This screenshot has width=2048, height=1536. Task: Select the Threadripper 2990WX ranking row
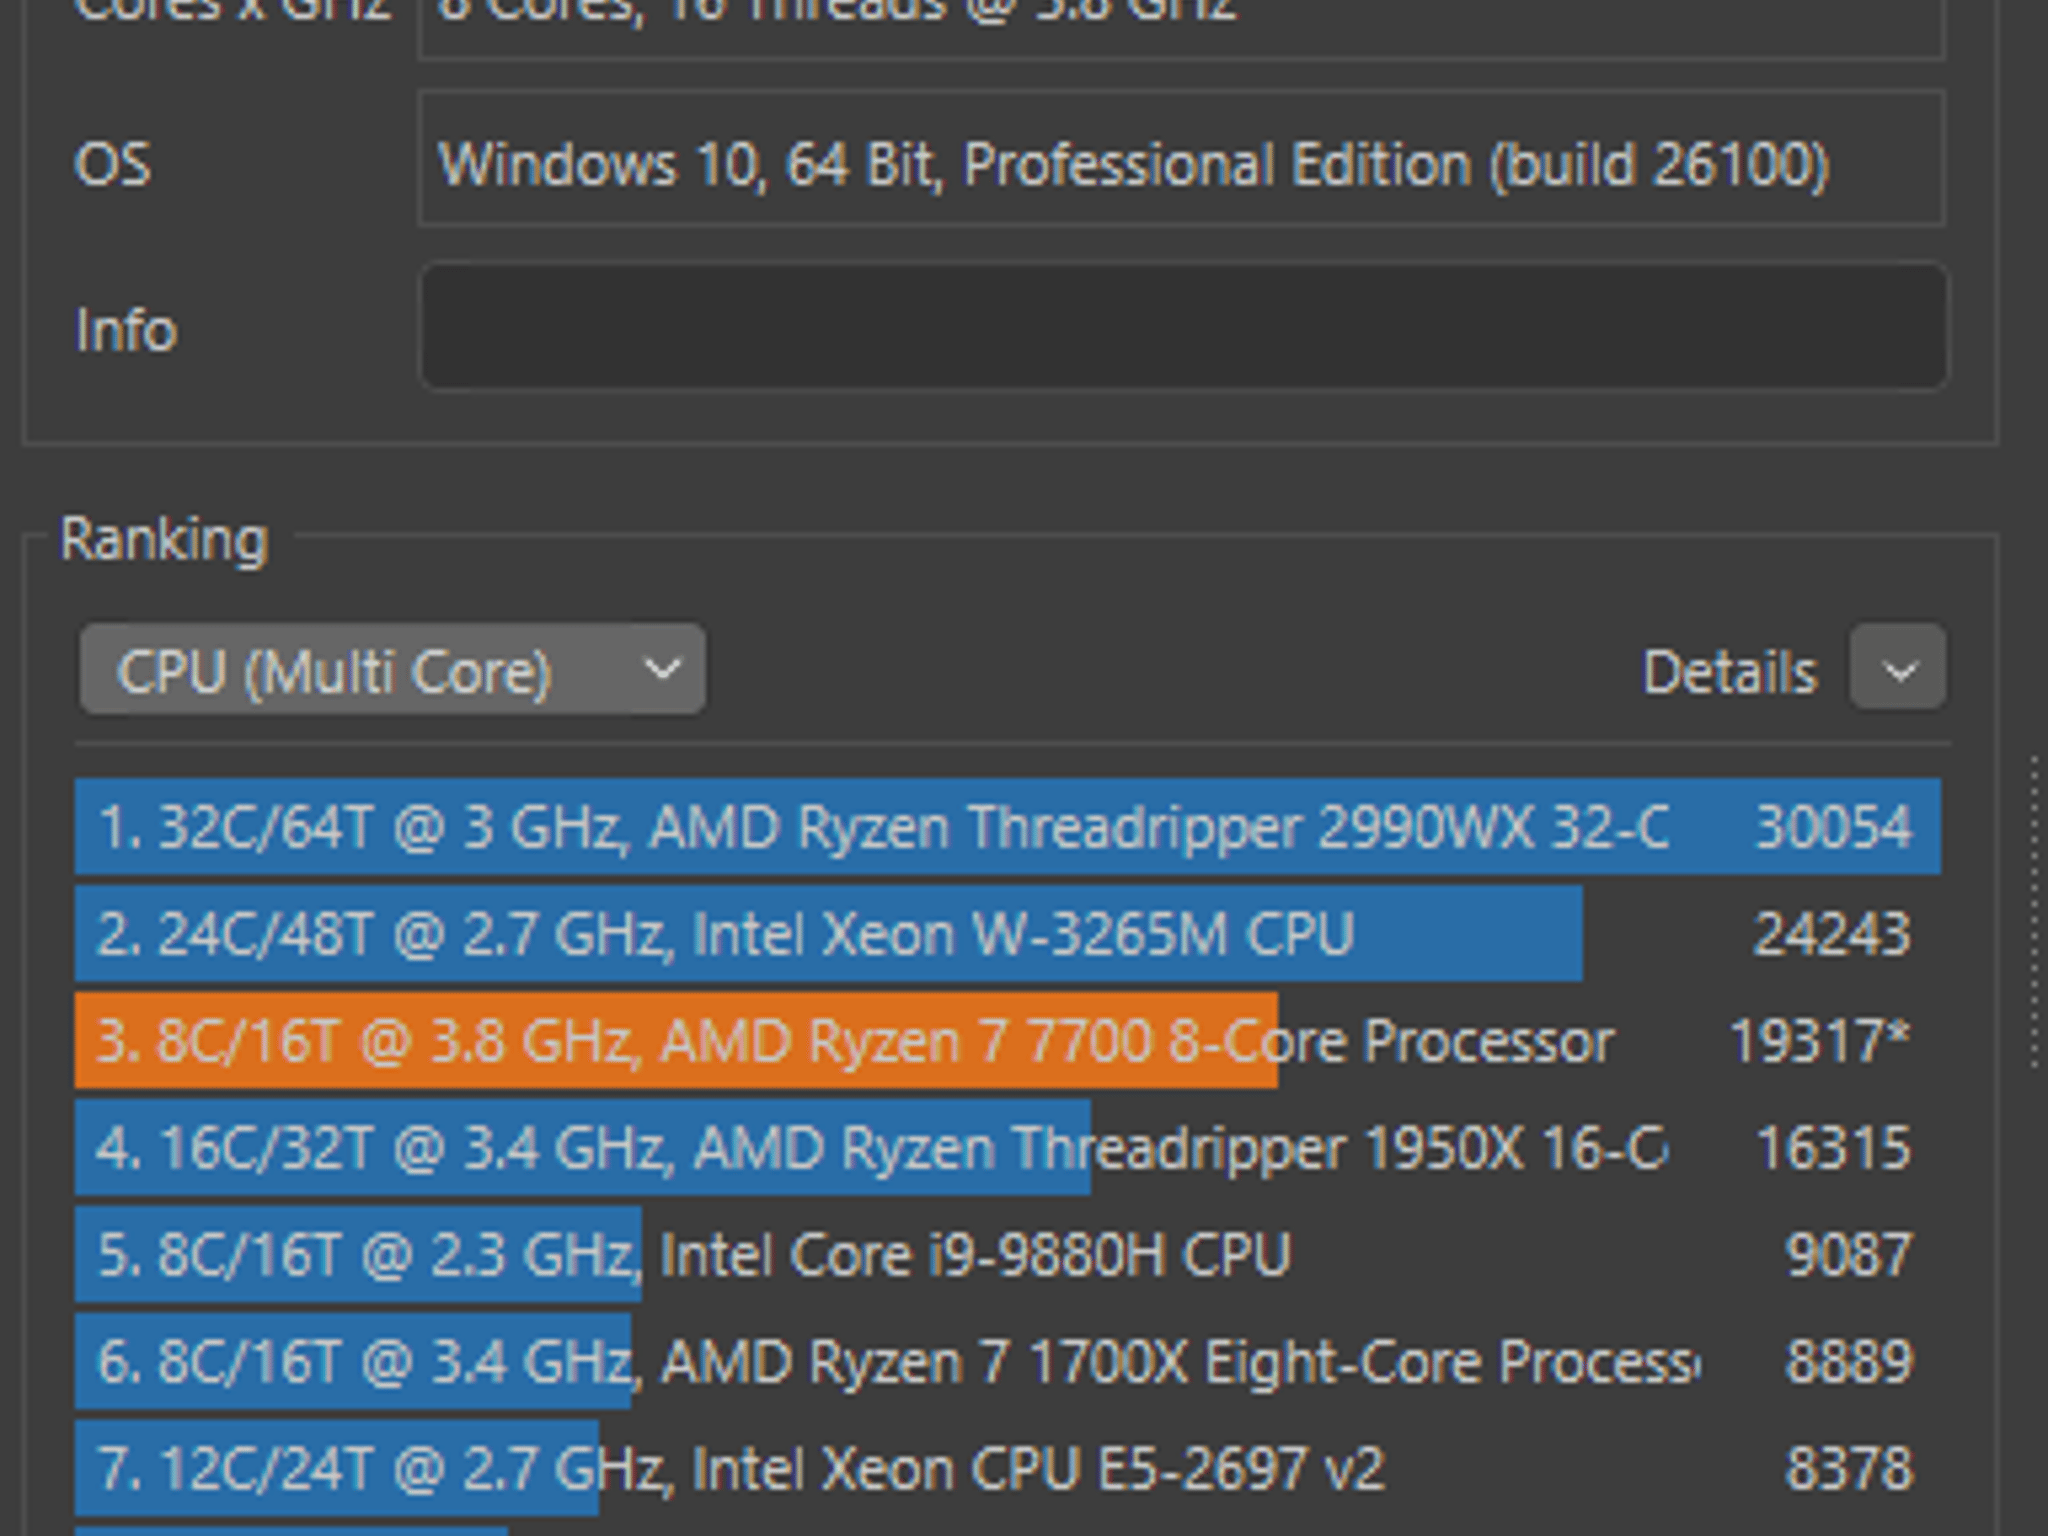point(1008,827)
